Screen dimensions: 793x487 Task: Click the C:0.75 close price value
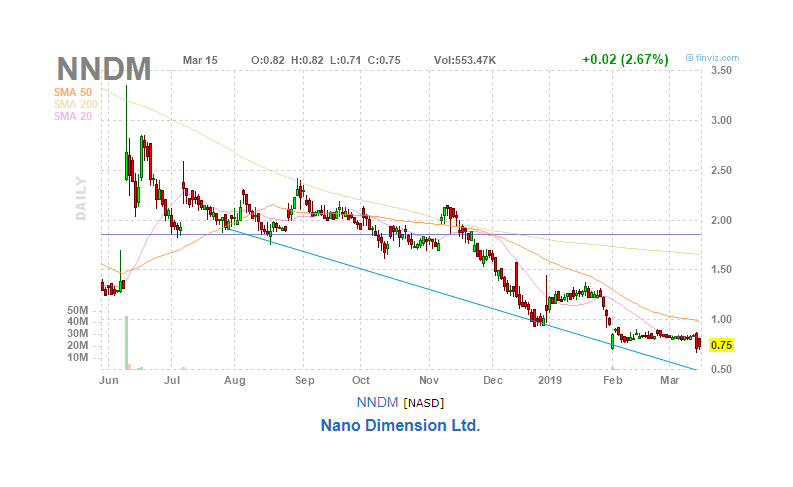[384, 60]
